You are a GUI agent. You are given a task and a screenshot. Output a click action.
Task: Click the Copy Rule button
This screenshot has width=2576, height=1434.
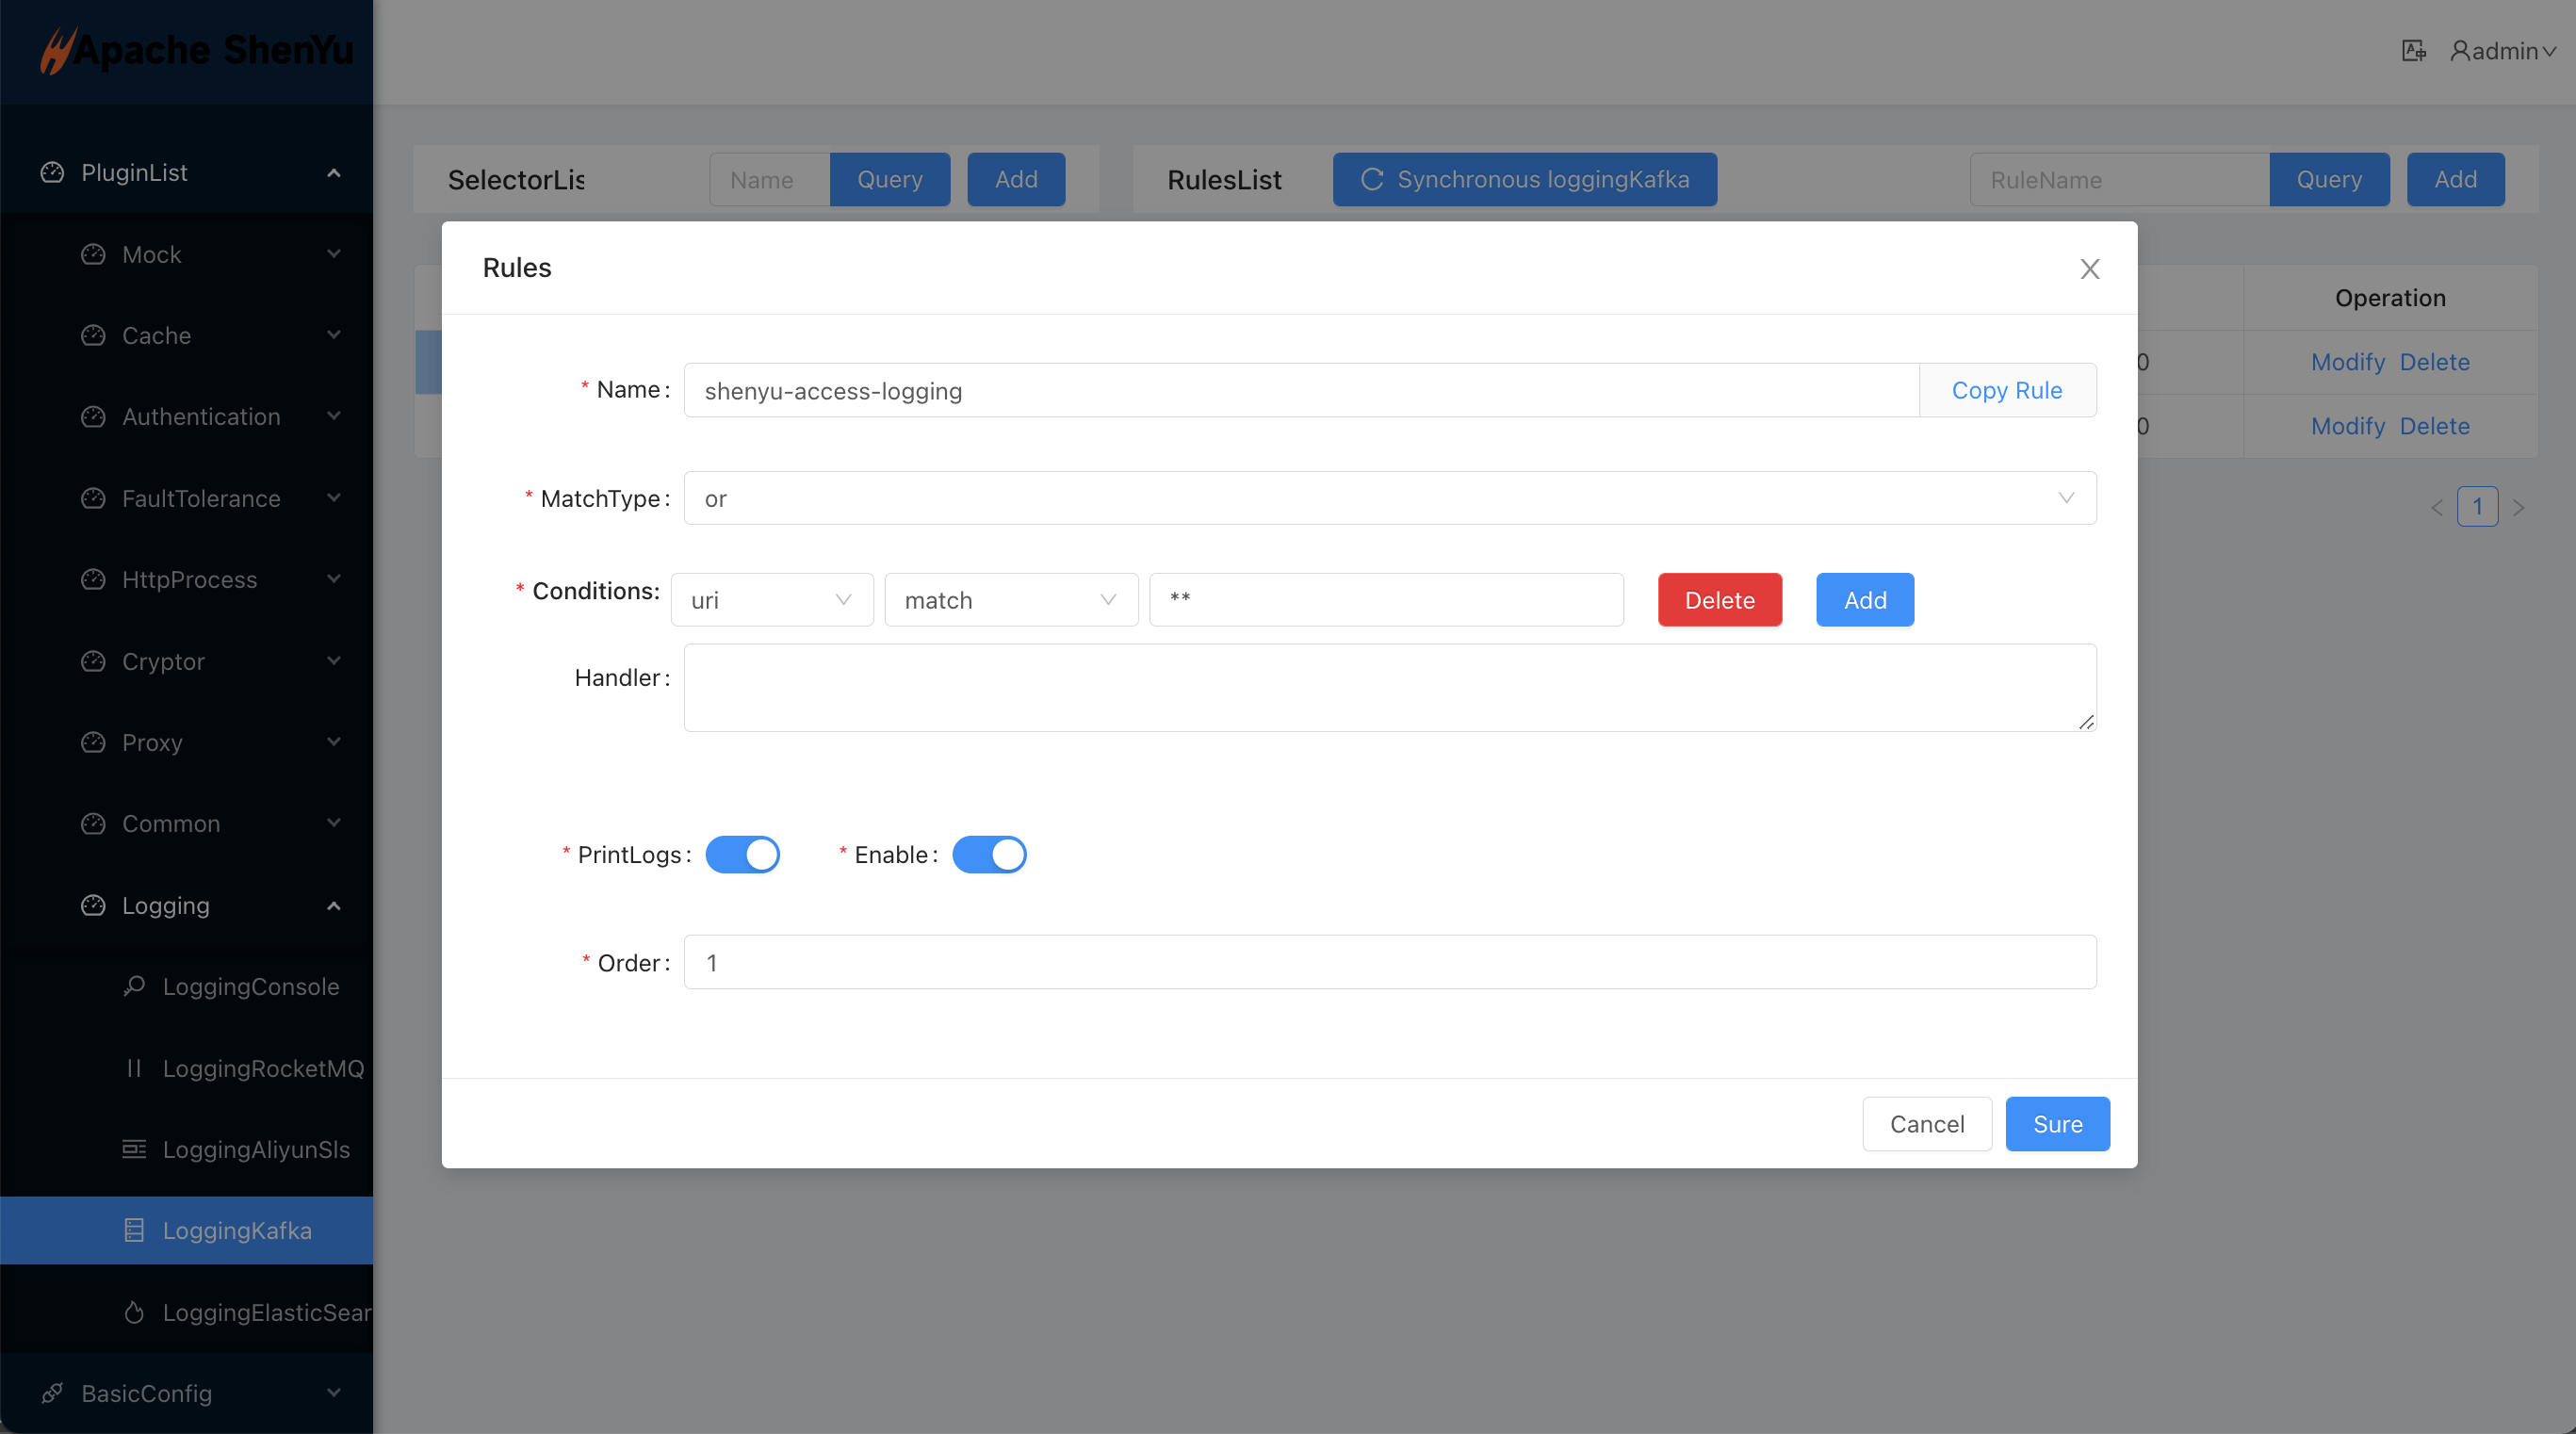(2006, 390)
